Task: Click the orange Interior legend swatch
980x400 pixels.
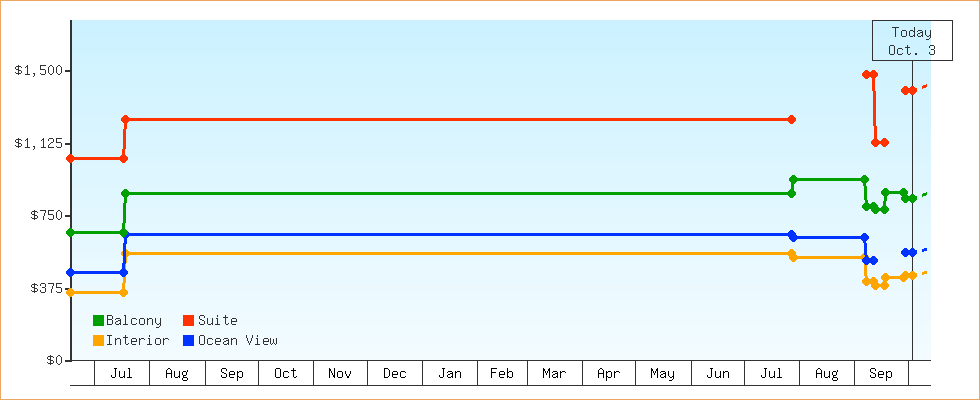Action: tap(98, 341)
